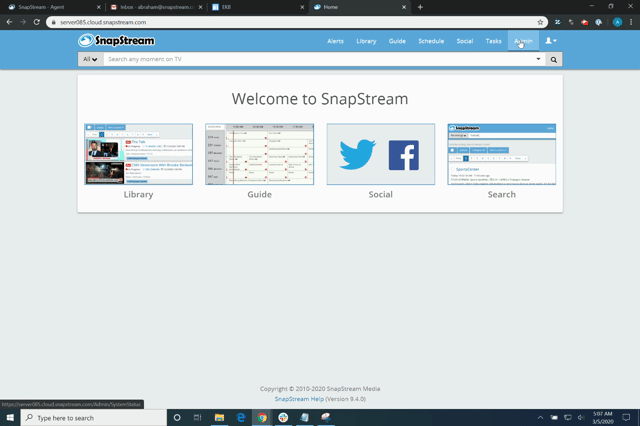The image size is (640, 426).
Task: Close the Home tab
Action: (404, 7)
